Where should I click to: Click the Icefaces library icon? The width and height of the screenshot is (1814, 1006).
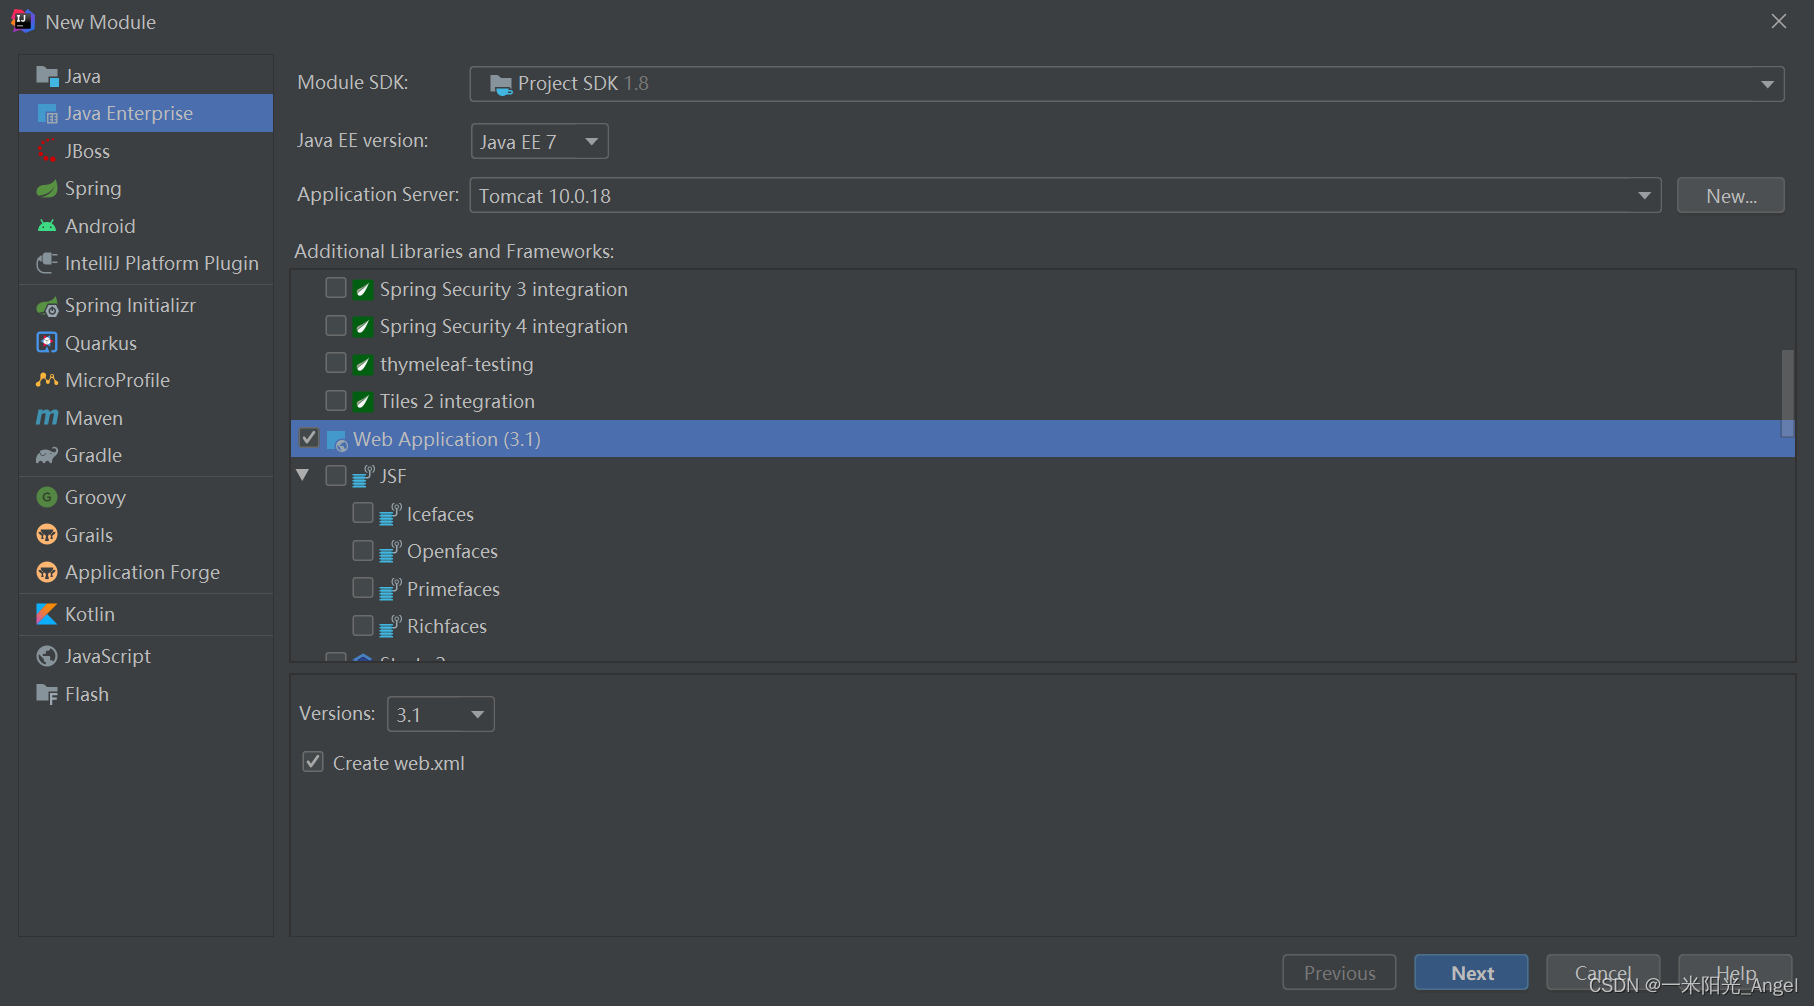coord(391,514)
